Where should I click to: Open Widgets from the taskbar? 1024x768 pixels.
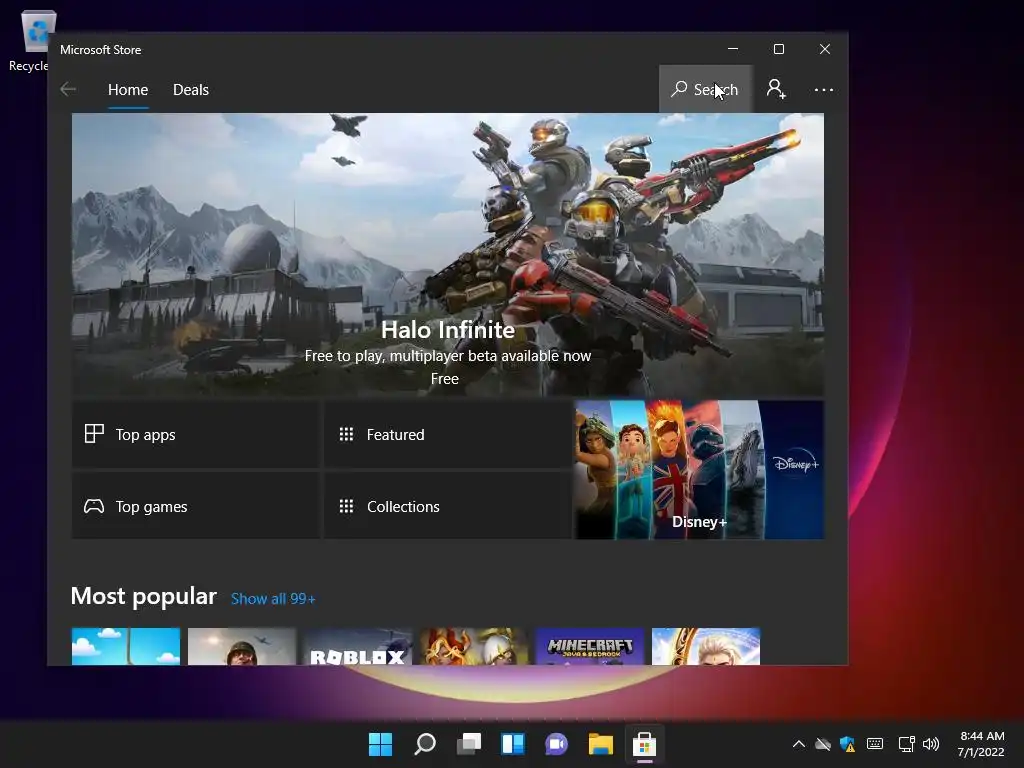513,744
